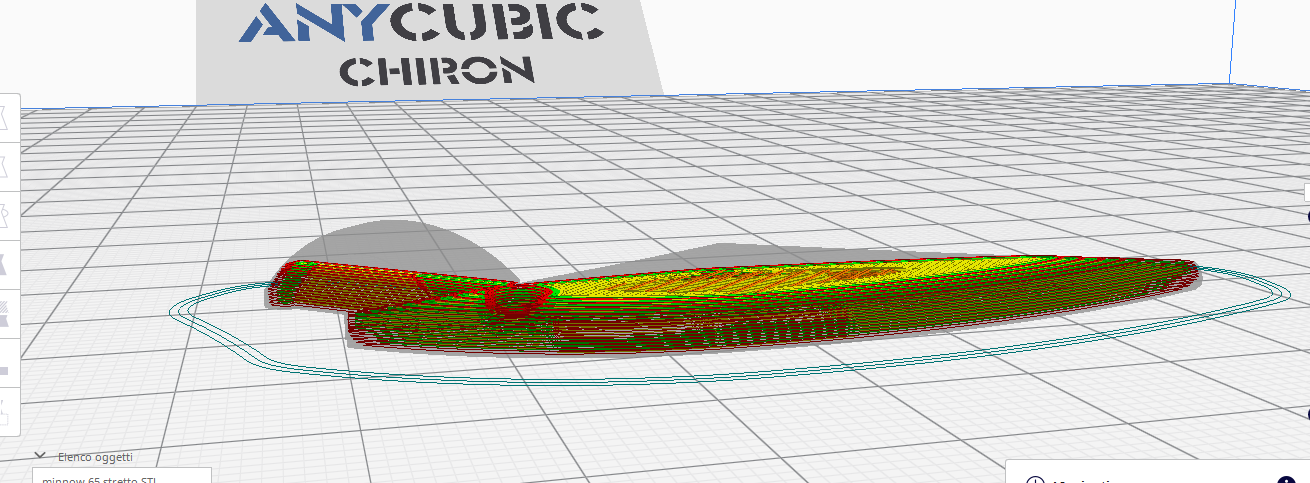The height and width of the screenshot is (483, 1310).
Task: Click the bottom-most icon in left toolbar
Action: 5,410
